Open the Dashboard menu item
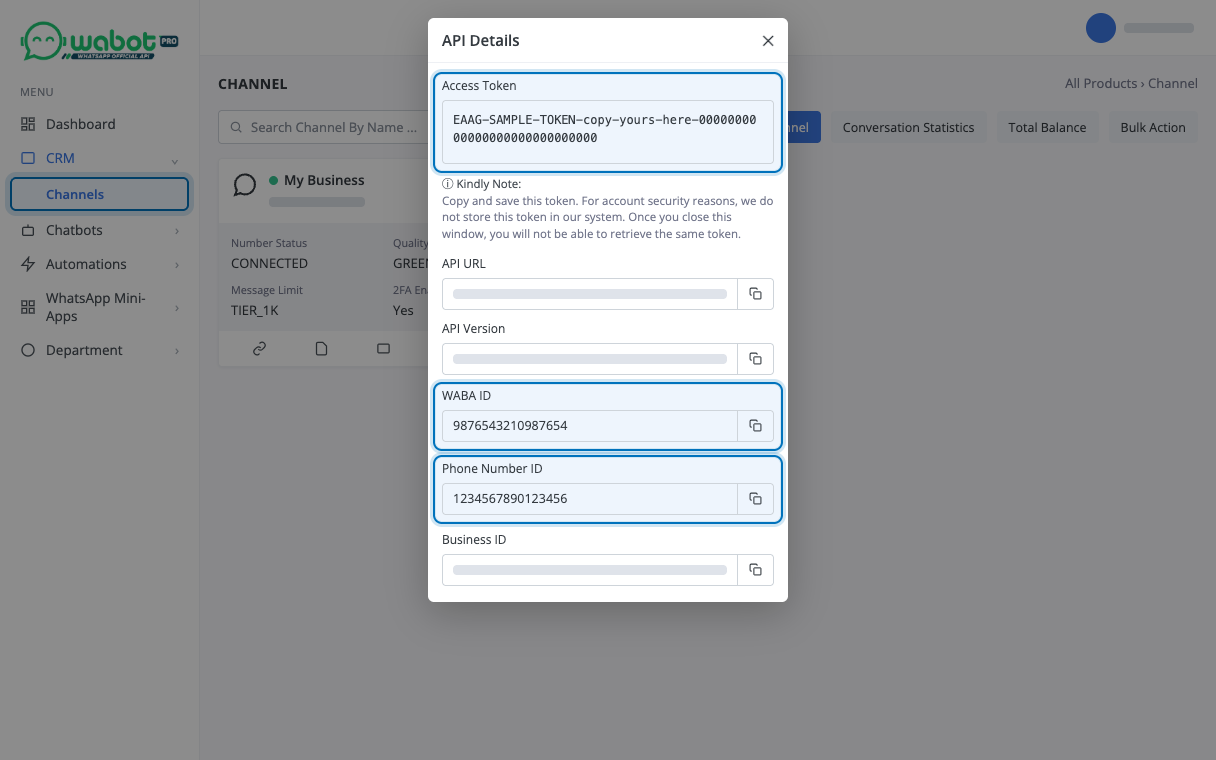 (x=99, y=124)
